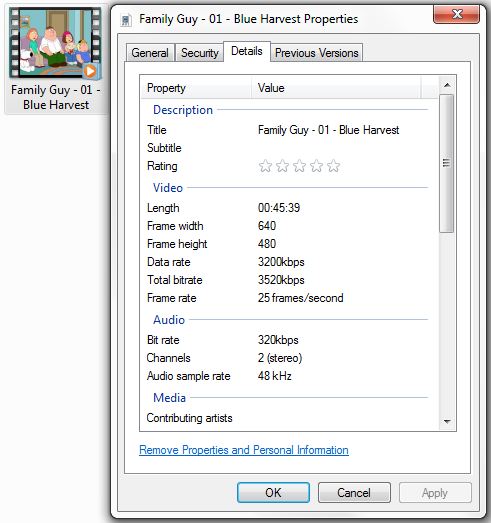Click the empty Subtitle value field
491x523 pixels.
coord(340,148)
